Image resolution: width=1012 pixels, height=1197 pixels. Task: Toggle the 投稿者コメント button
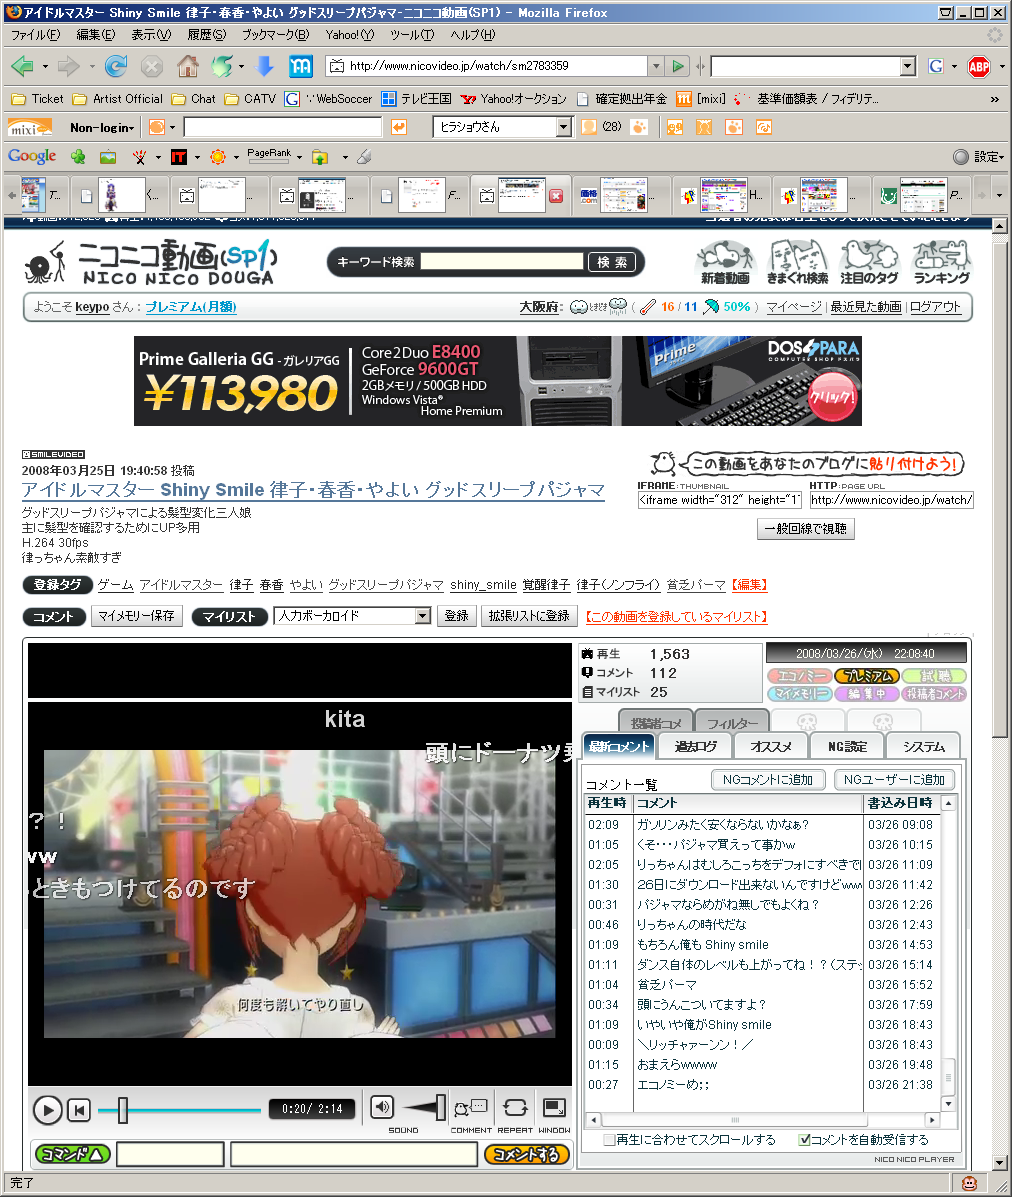click(934, 694)
